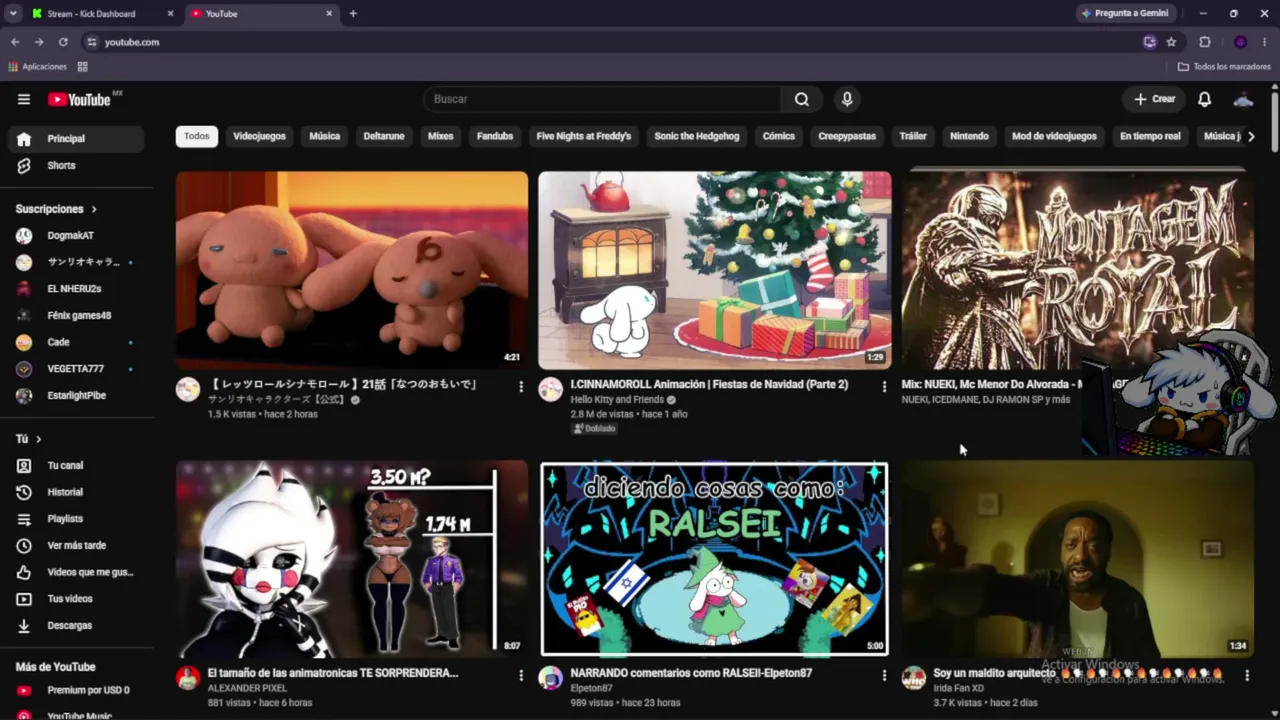Click the browser forward arrow
Viewport: 1280px width, 720px height.
point(39,42)
